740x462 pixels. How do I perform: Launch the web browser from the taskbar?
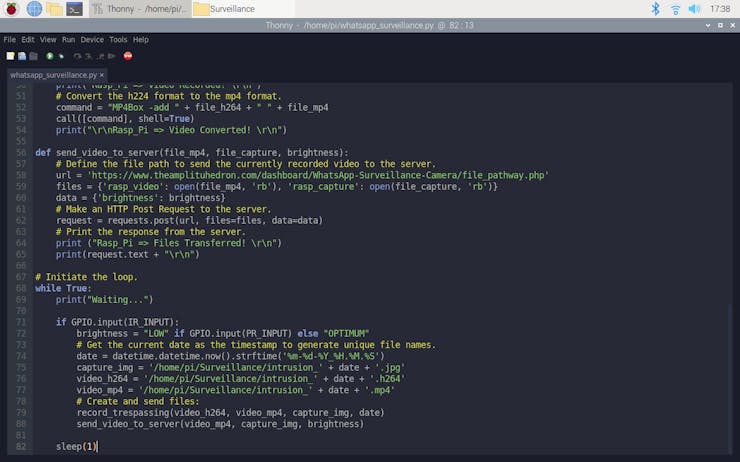[x=34, y=9]
